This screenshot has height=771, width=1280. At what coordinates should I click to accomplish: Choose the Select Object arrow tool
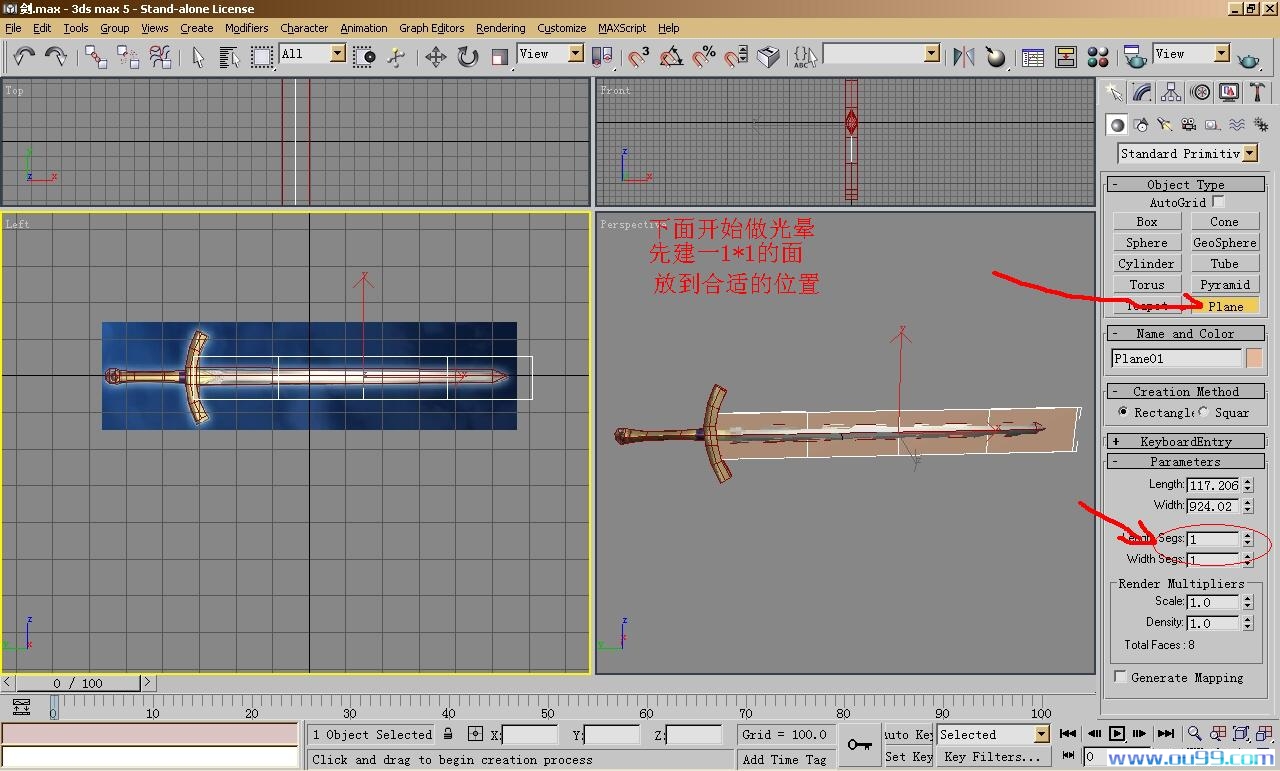(198, 57)
